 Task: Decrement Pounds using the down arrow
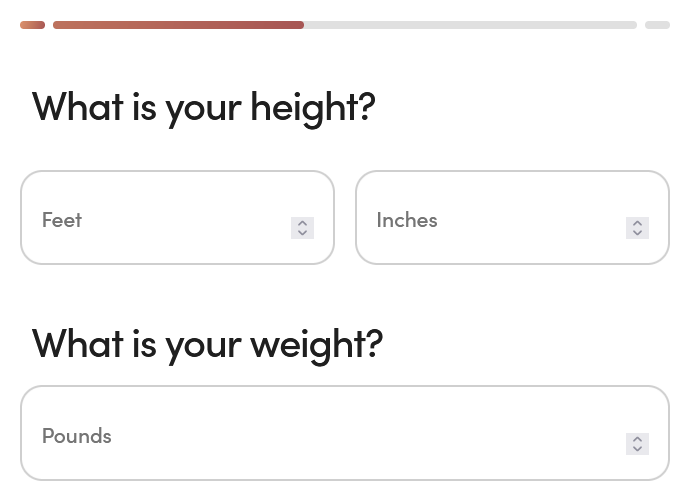coord(637,449)
